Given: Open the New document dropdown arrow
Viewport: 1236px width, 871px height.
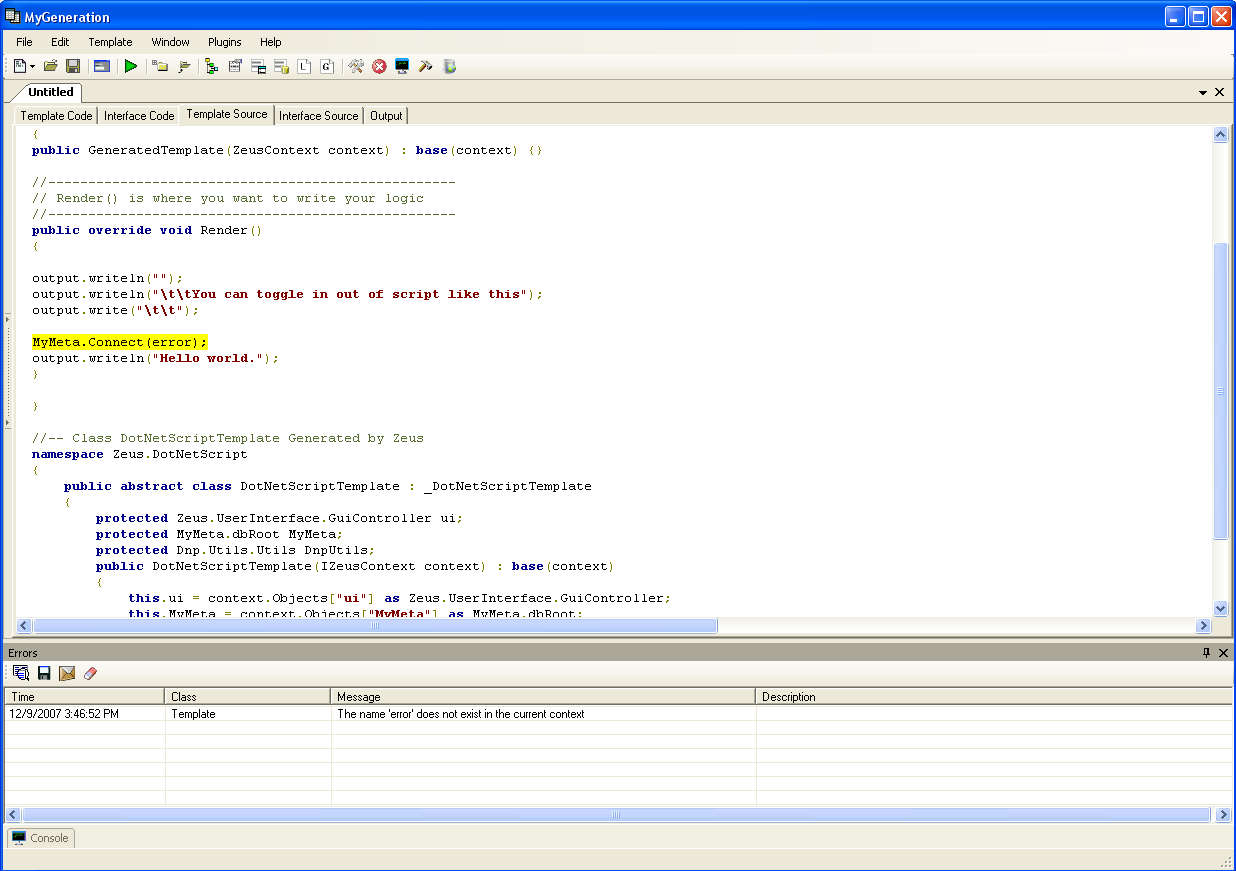Looking at the screenshot, I should 32,67.
